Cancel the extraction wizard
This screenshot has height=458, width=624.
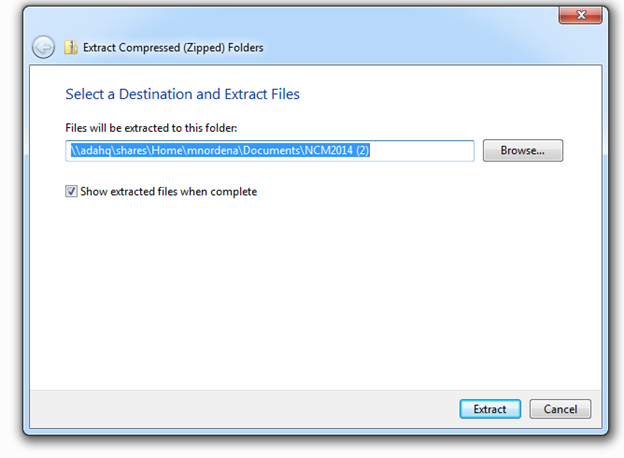pos(560,409)
